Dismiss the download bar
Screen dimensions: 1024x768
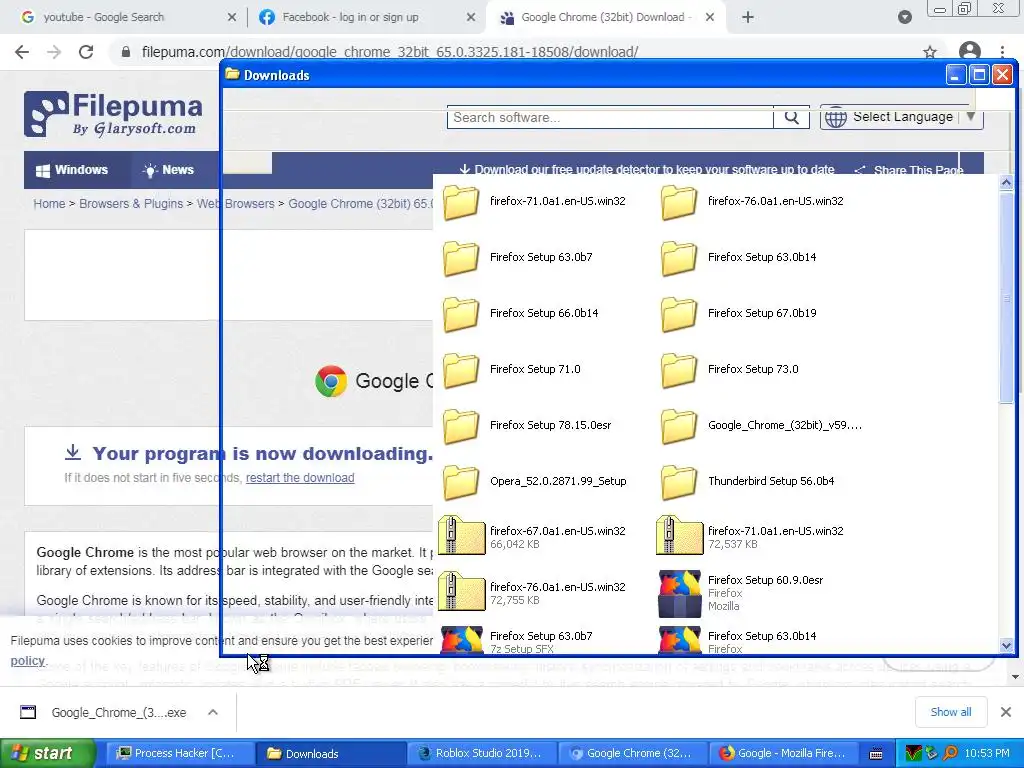point(1006,712)
